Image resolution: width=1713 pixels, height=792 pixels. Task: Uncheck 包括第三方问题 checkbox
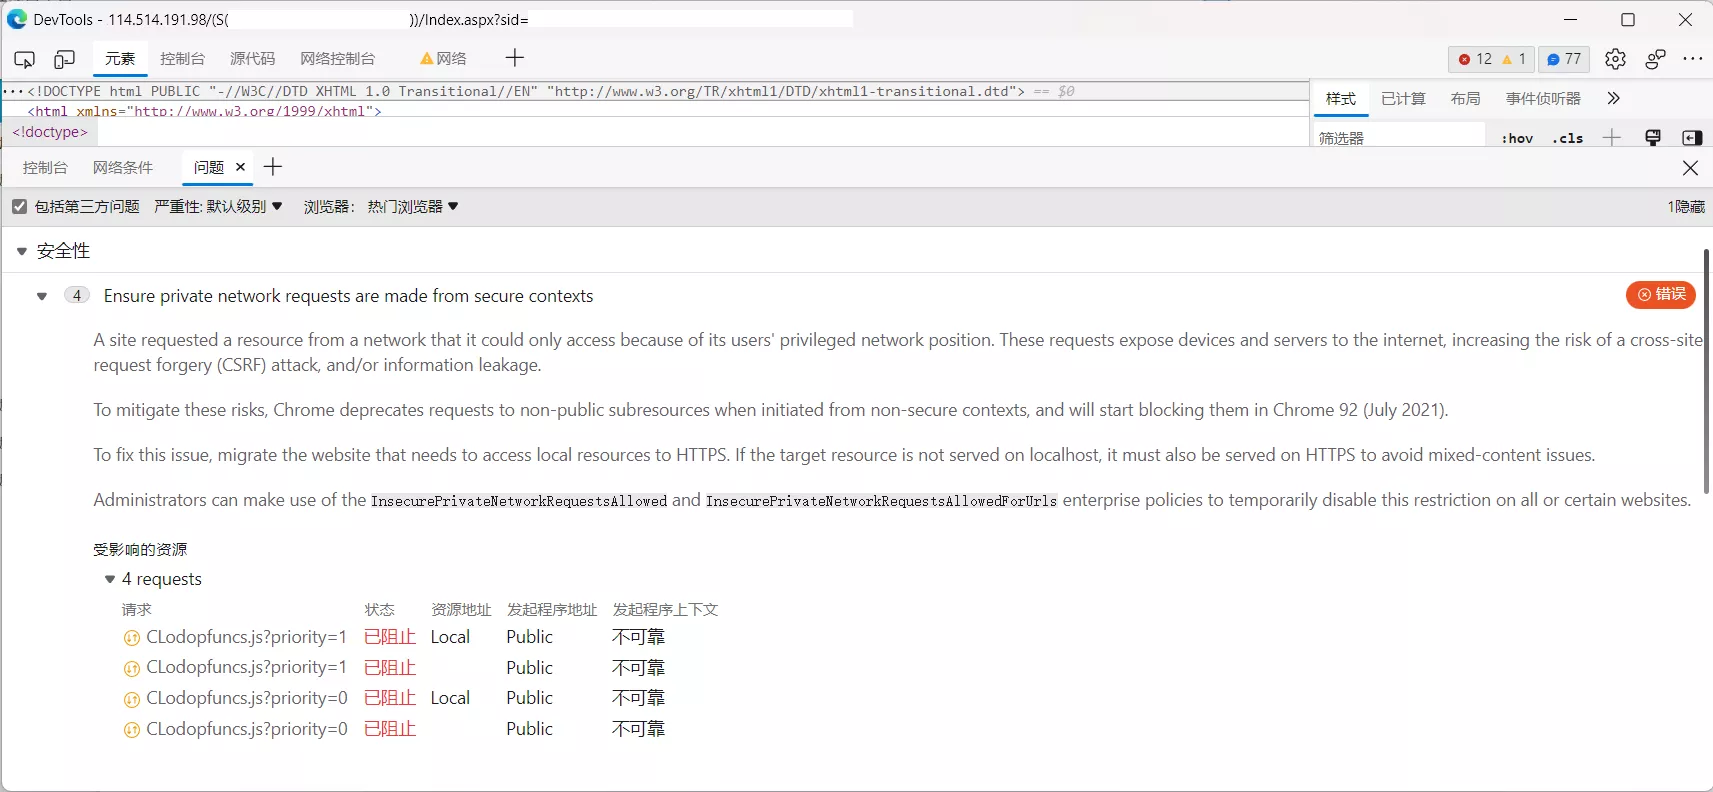tap(19, 206)
